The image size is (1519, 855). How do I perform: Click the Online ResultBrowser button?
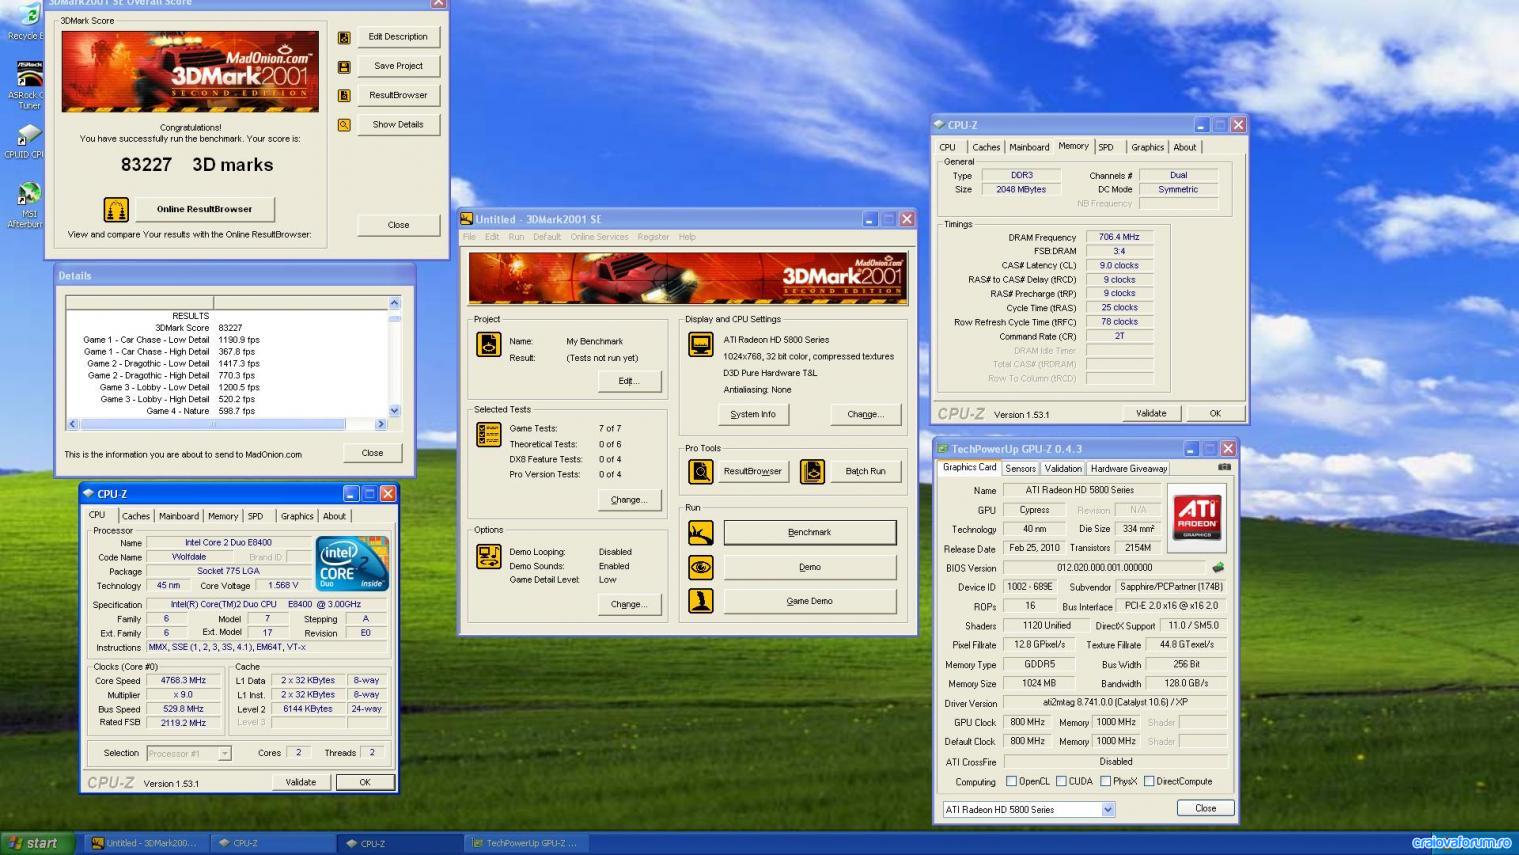tap(204, 209)
